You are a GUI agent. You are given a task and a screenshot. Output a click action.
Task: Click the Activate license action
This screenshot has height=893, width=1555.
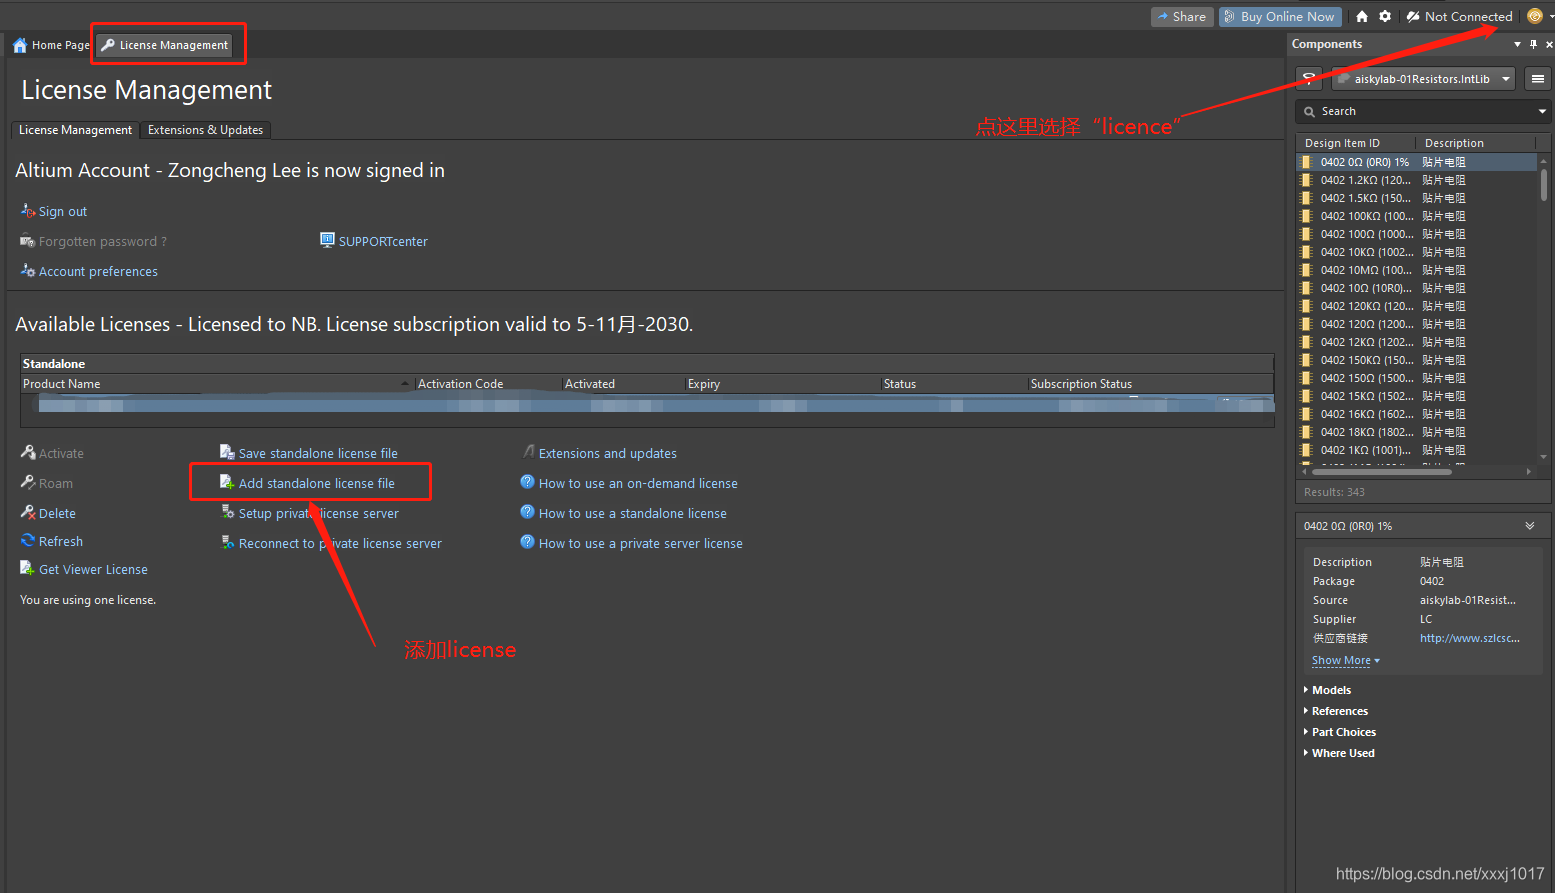(x=61, y=453)
